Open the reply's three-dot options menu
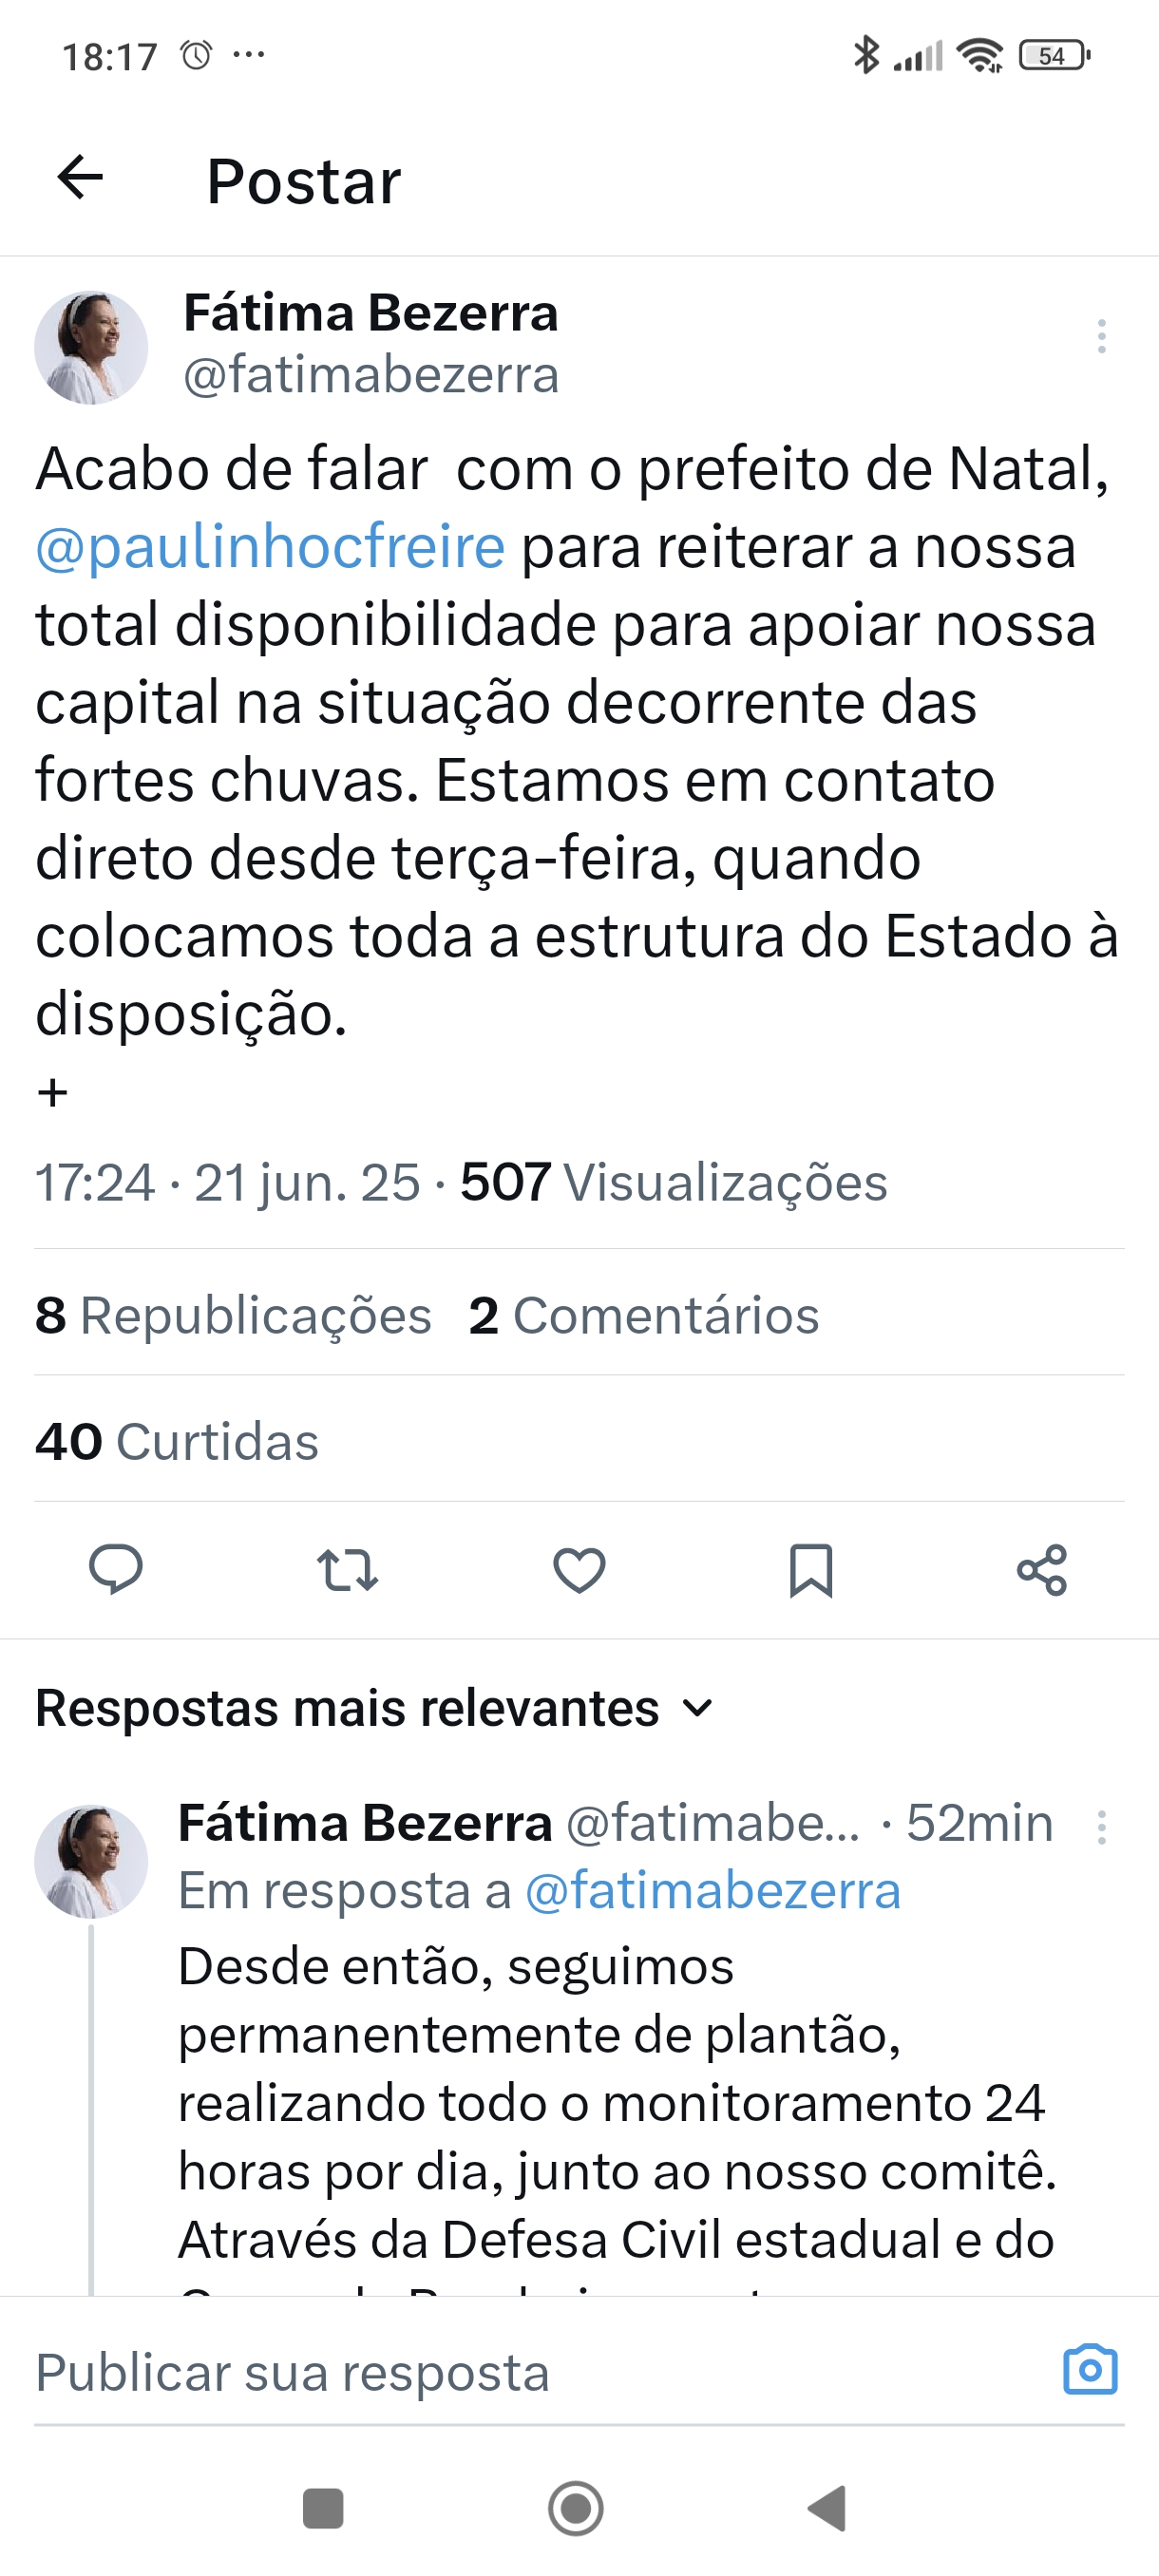Viewport: 1159px width, 2576px height. click(x=1101, y=1827)
